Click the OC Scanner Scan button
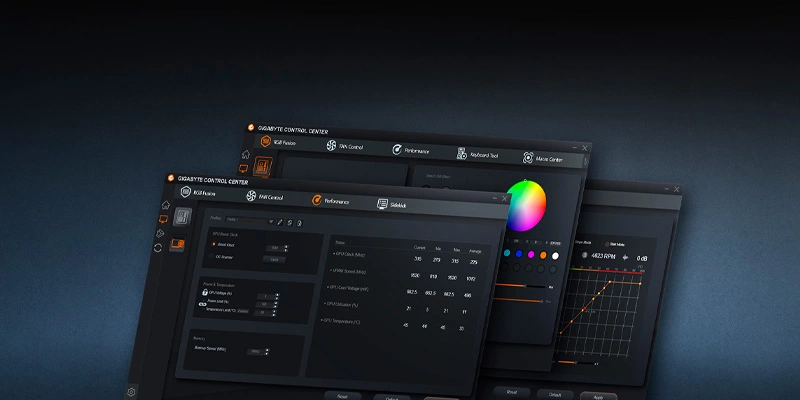This screenshot has height=400, width=800. click(x=274, y=259)
